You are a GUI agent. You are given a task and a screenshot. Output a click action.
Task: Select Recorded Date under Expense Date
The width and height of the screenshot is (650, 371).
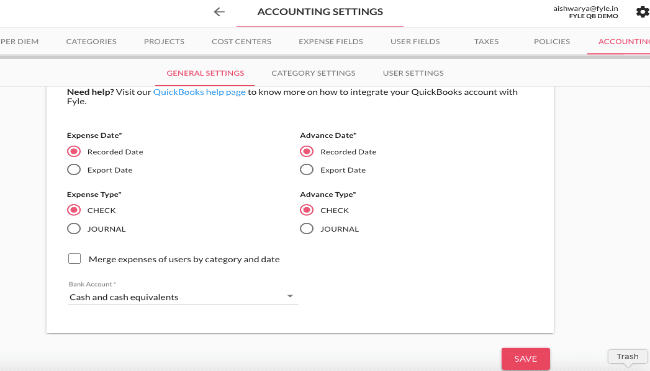click(x=74, y=152)
